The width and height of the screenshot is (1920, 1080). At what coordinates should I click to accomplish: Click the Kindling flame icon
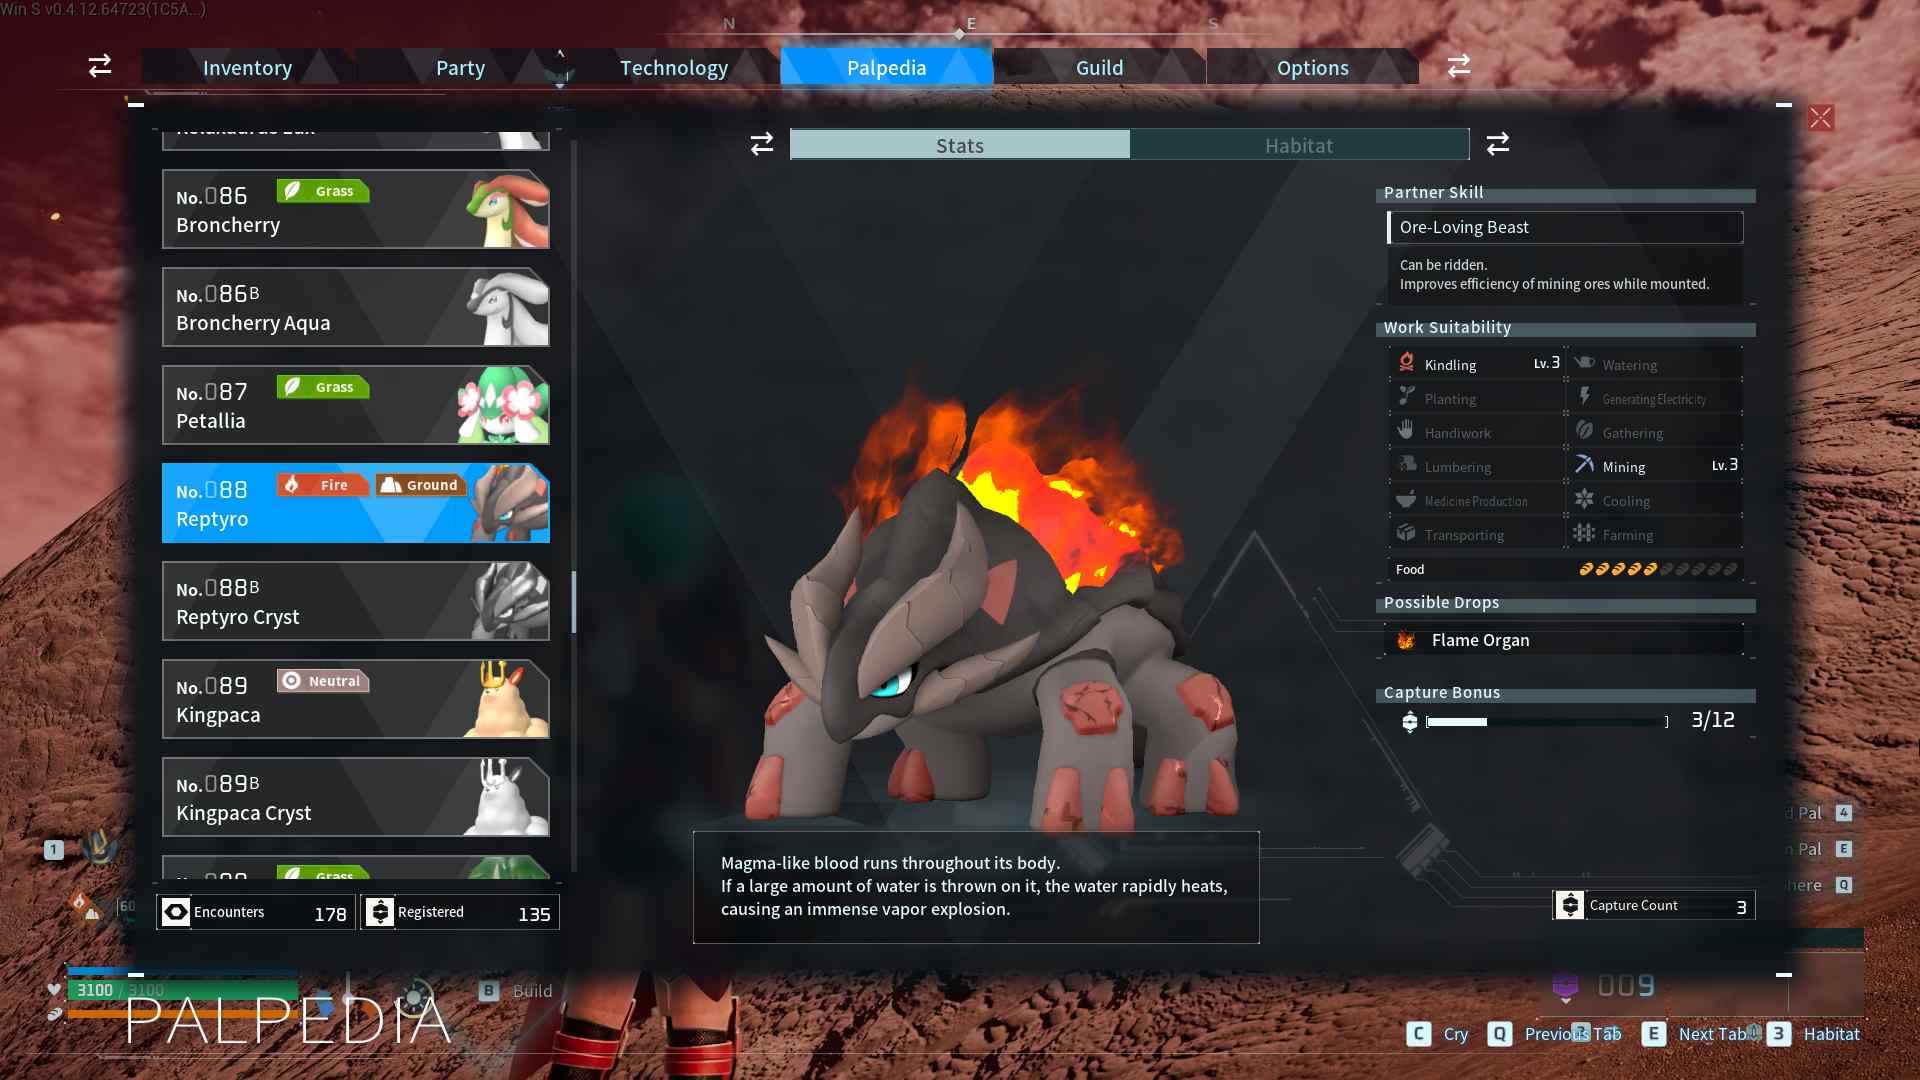point(1406,362)
